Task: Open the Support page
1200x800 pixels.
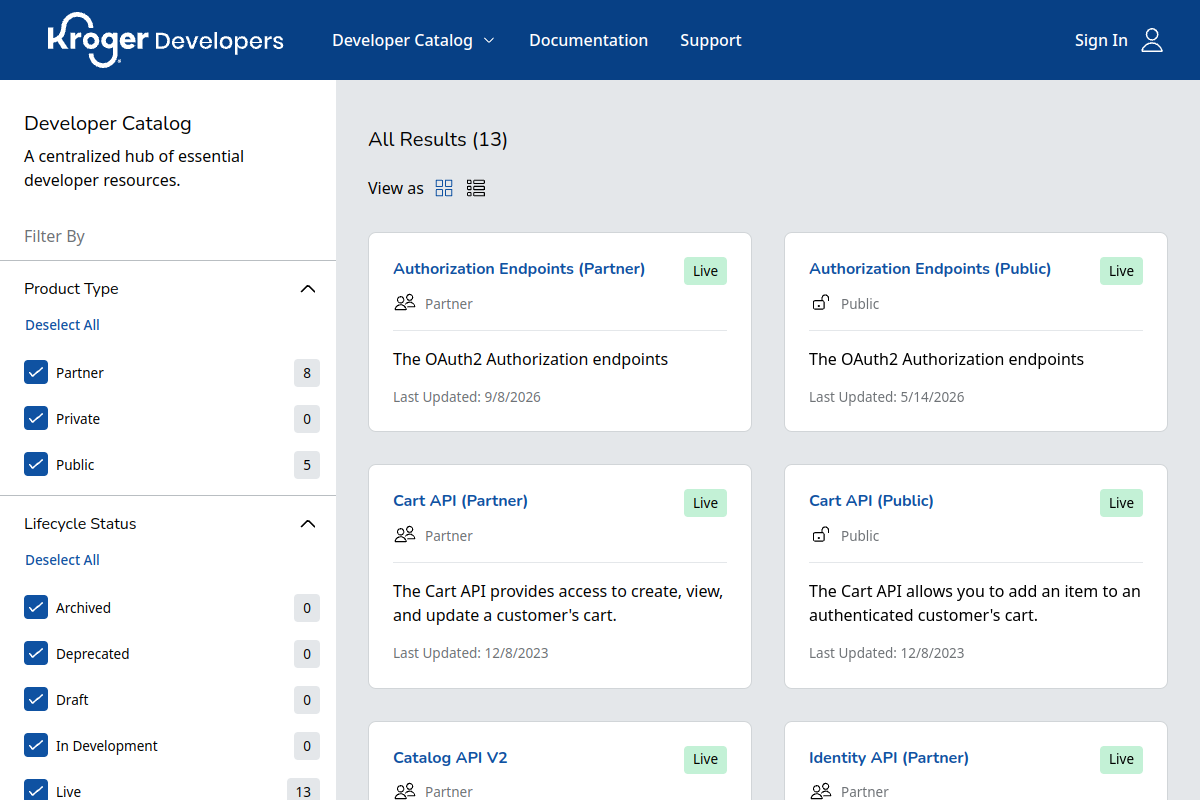Action: click(711, 40)
